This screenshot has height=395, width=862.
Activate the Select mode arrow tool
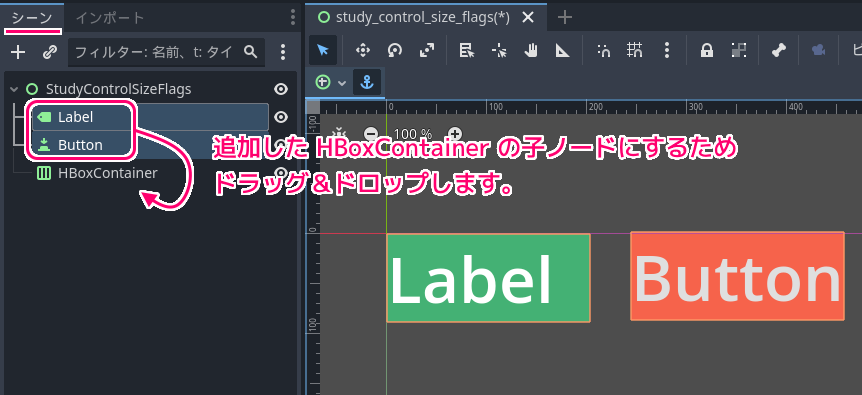click(x=323, y=51)
